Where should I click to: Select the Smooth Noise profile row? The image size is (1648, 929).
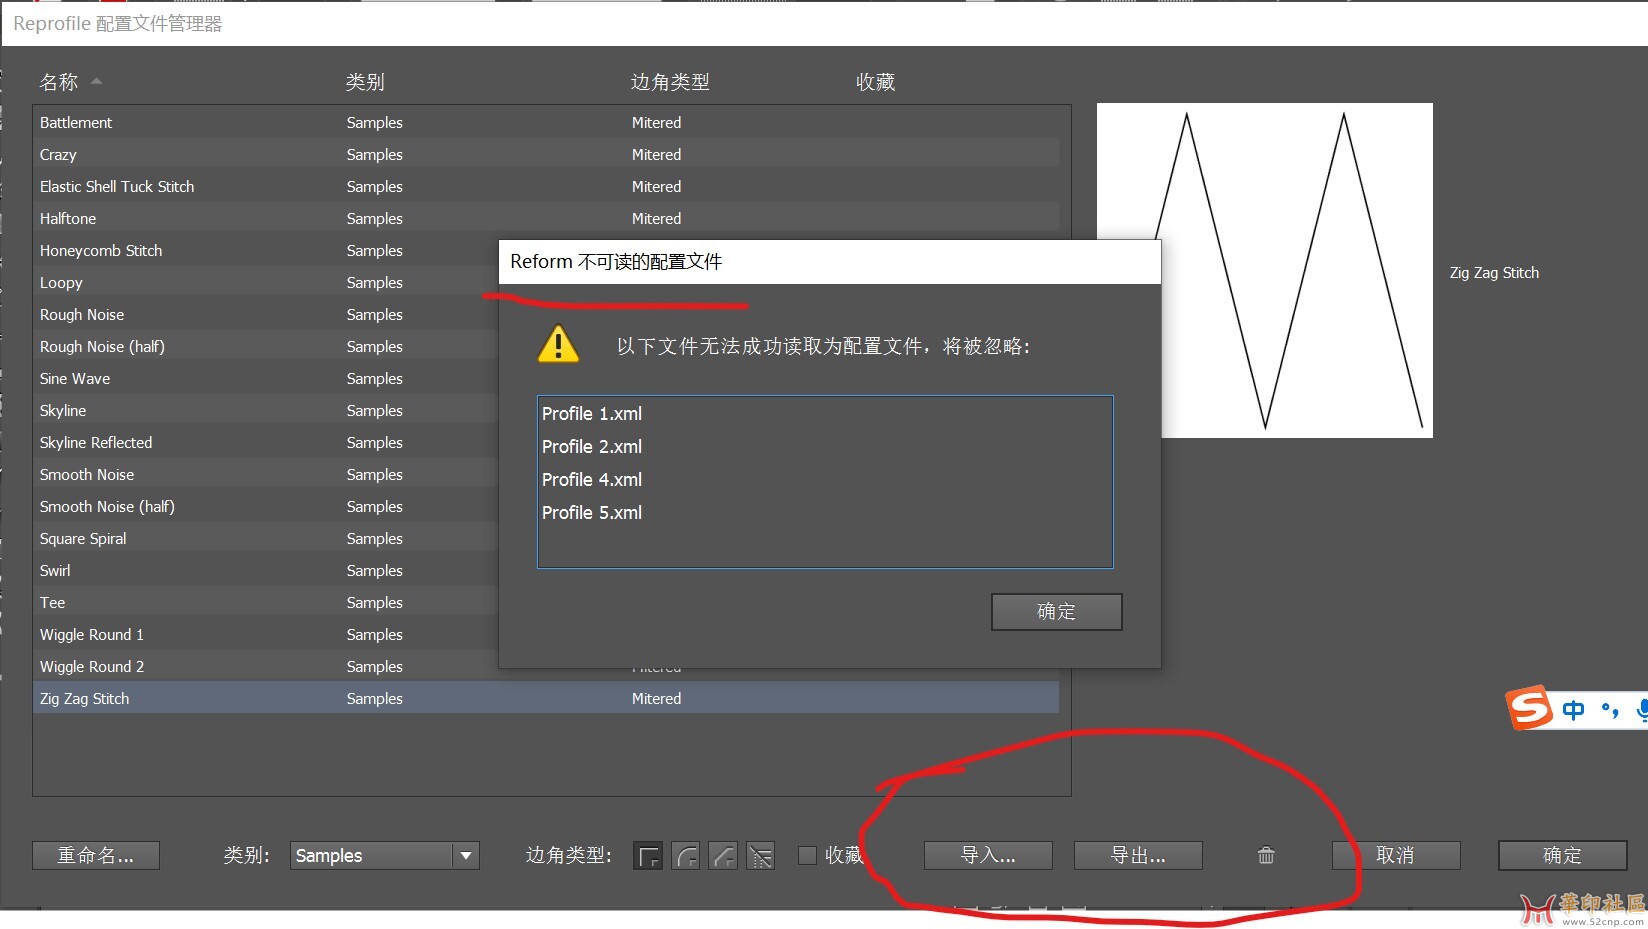pos(266,474)
